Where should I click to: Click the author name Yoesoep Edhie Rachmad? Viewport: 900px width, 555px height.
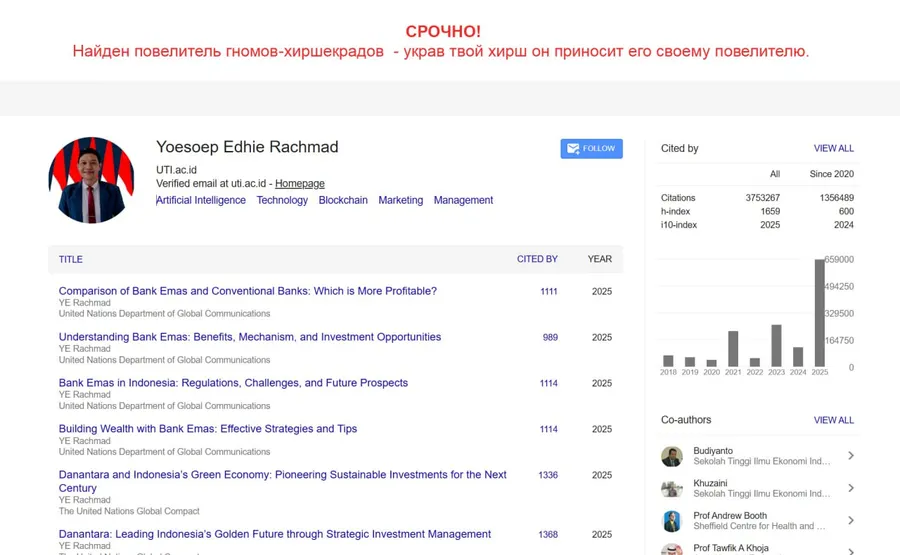click(x=247, y=147)
